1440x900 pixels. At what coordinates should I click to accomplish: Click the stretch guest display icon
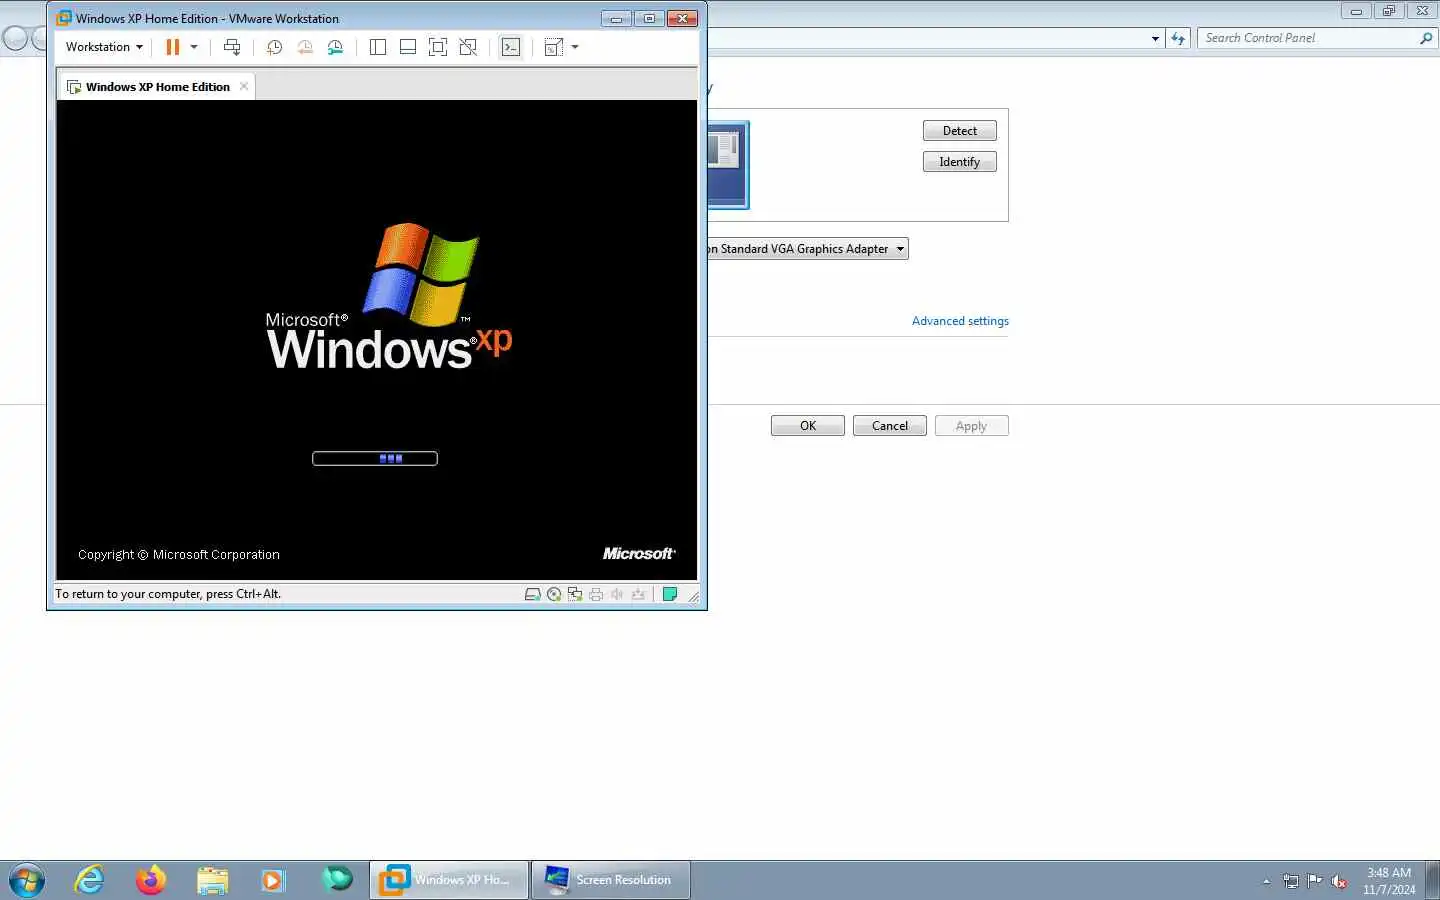pyautogui.click(x=553, y=47)
